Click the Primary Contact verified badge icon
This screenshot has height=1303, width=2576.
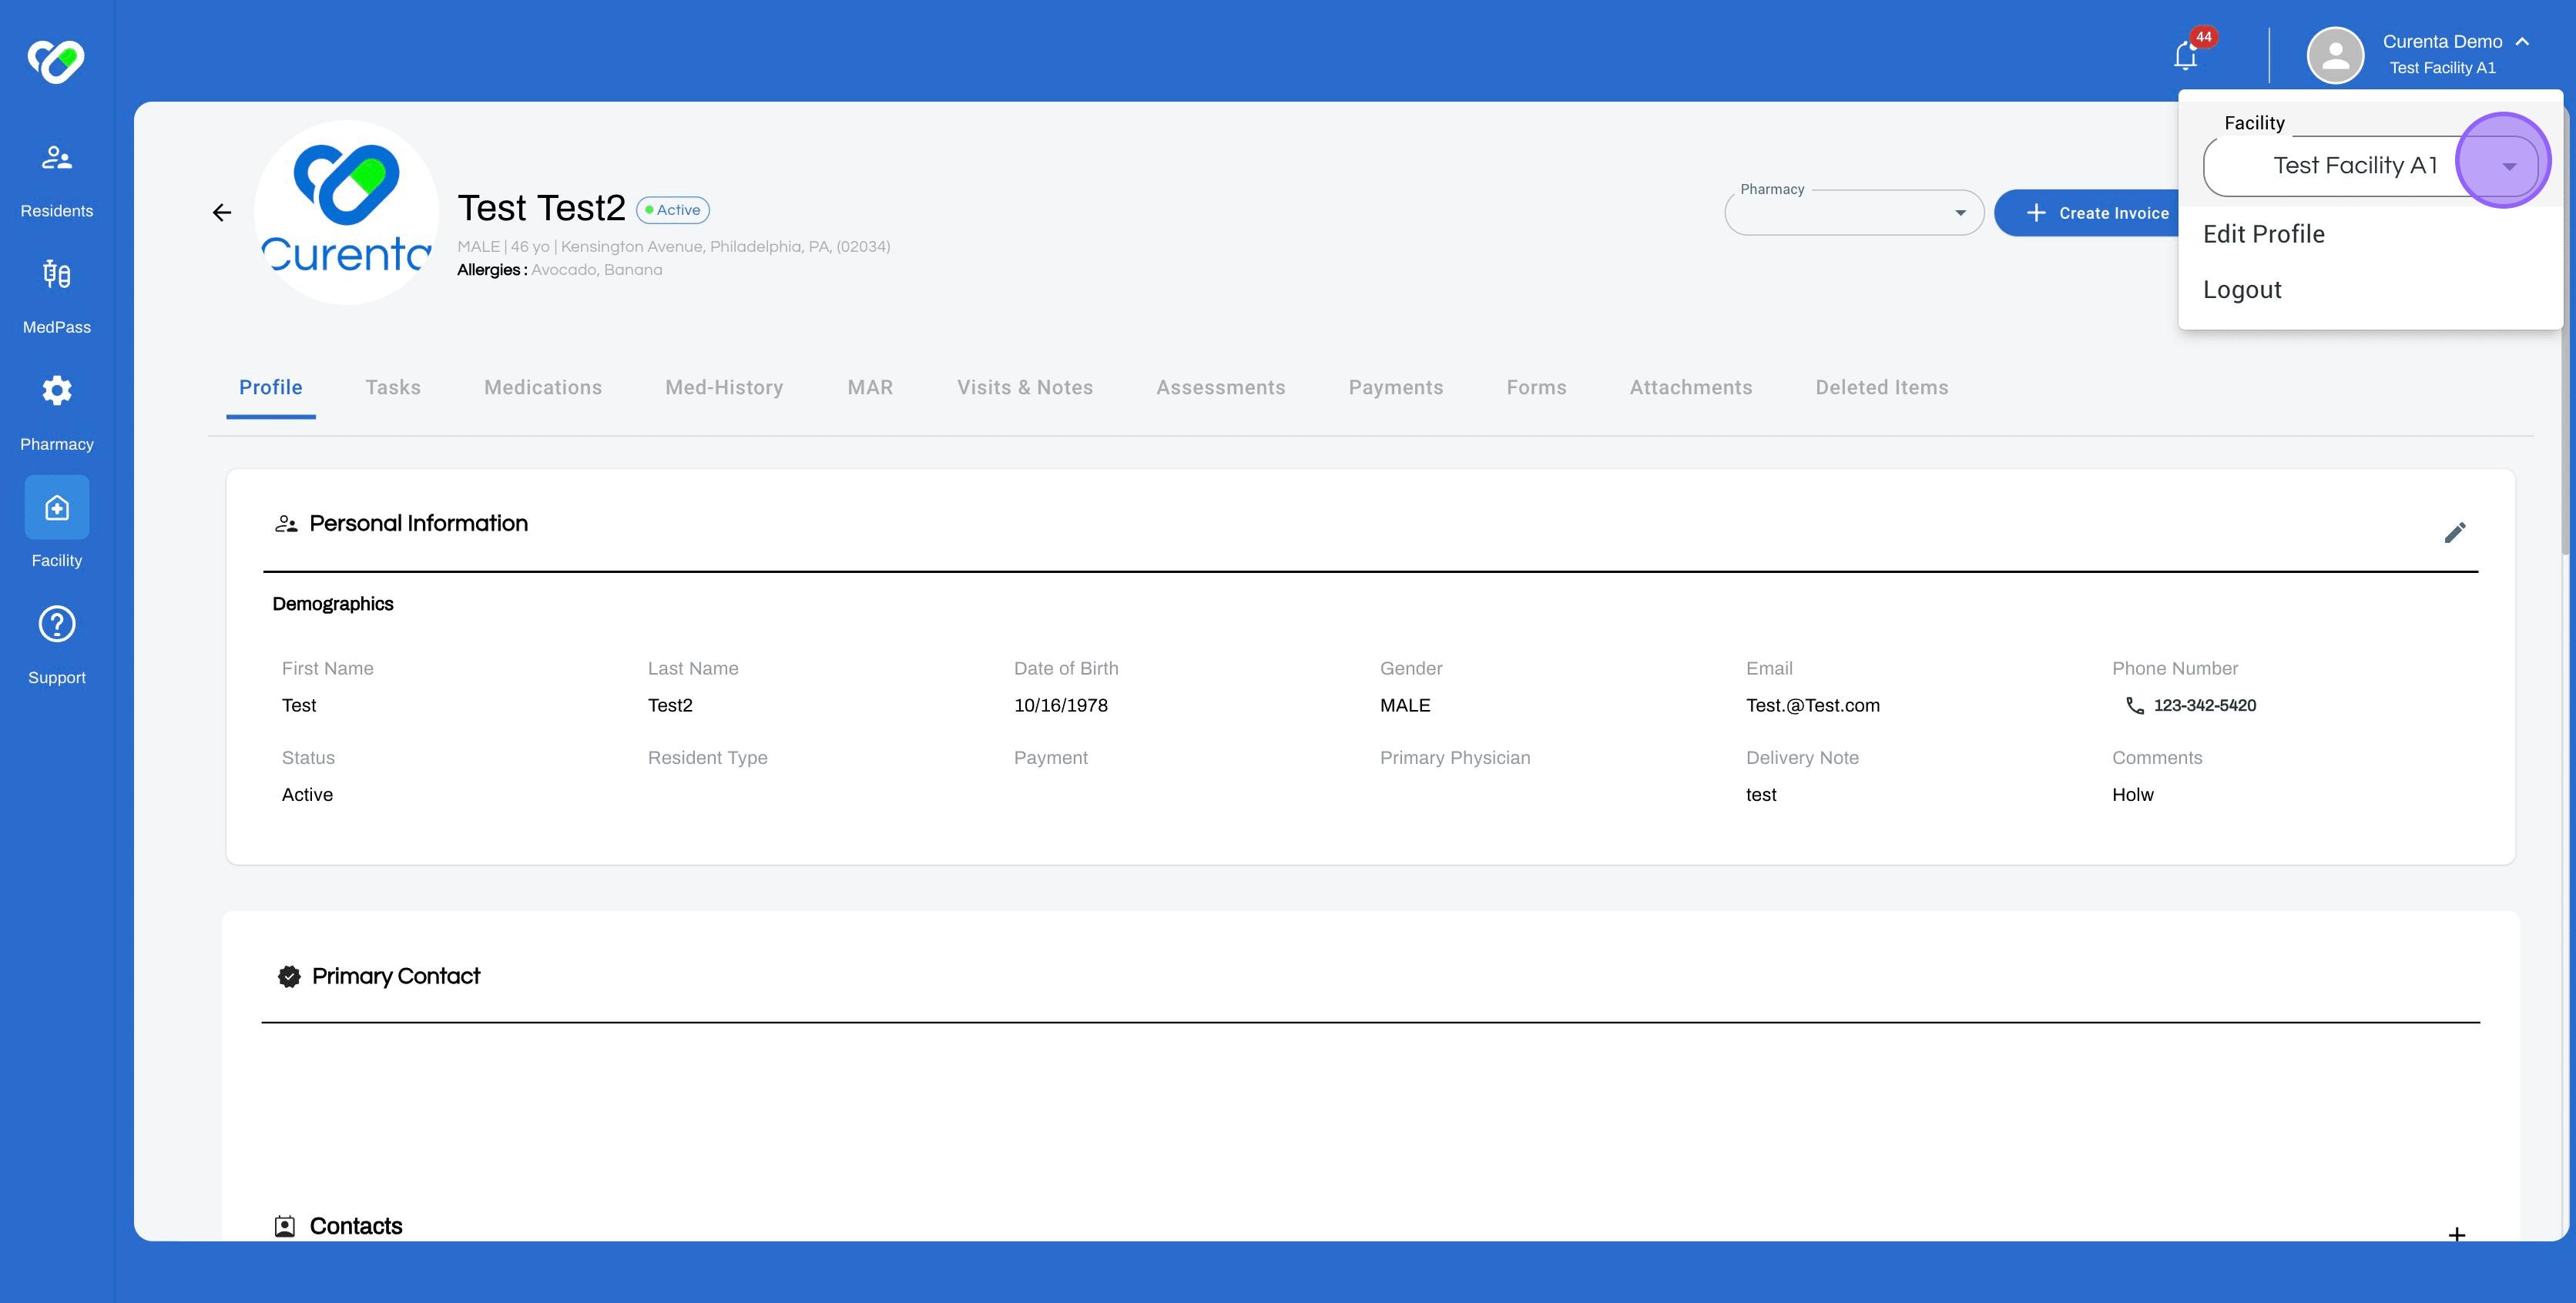click(x=289, y=977)
